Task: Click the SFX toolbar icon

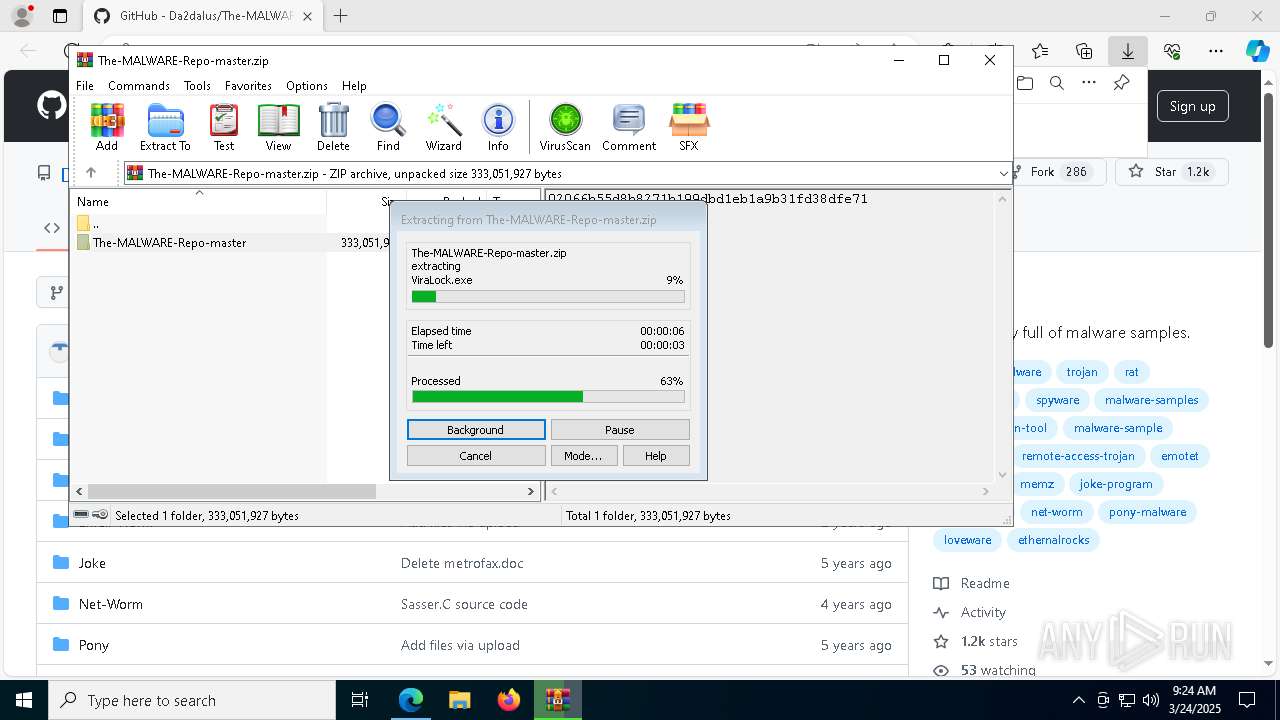Action: [689, 127]
